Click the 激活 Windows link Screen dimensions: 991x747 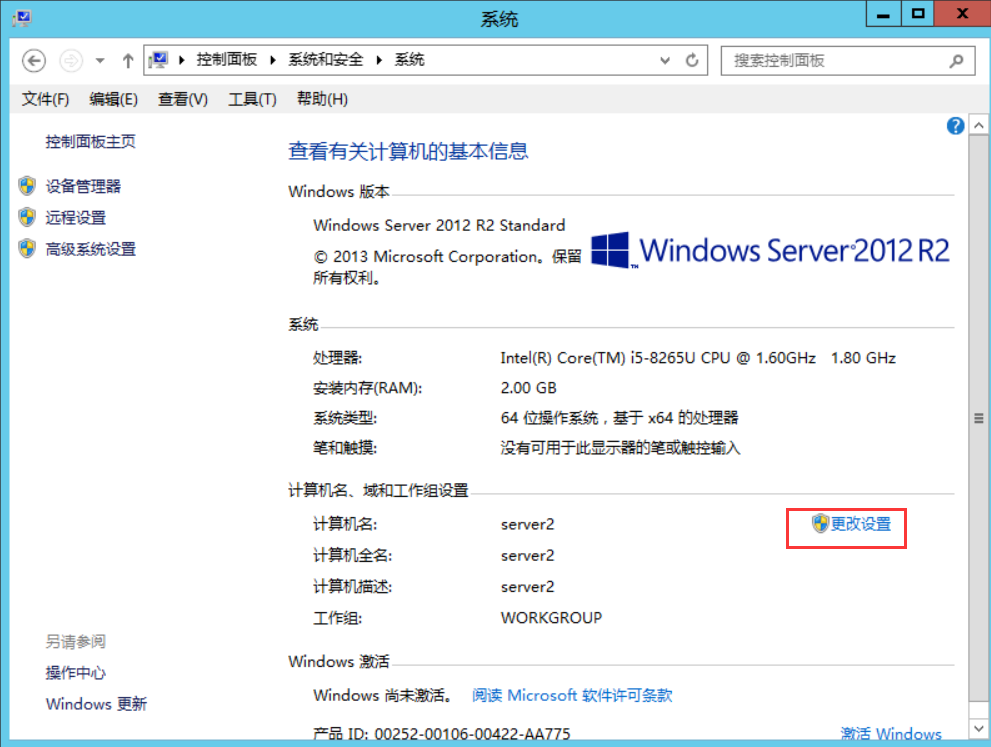click(x=891, y=734)
